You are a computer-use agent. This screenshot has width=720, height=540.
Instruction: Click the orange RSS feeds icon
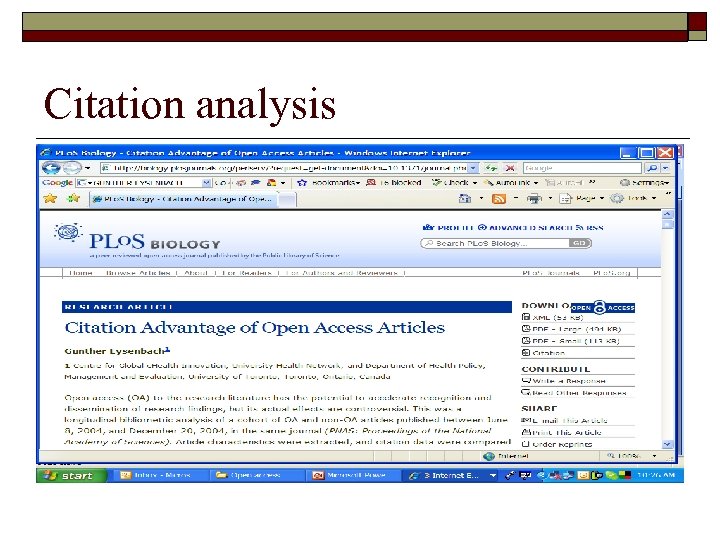click(x=499, y=198)
